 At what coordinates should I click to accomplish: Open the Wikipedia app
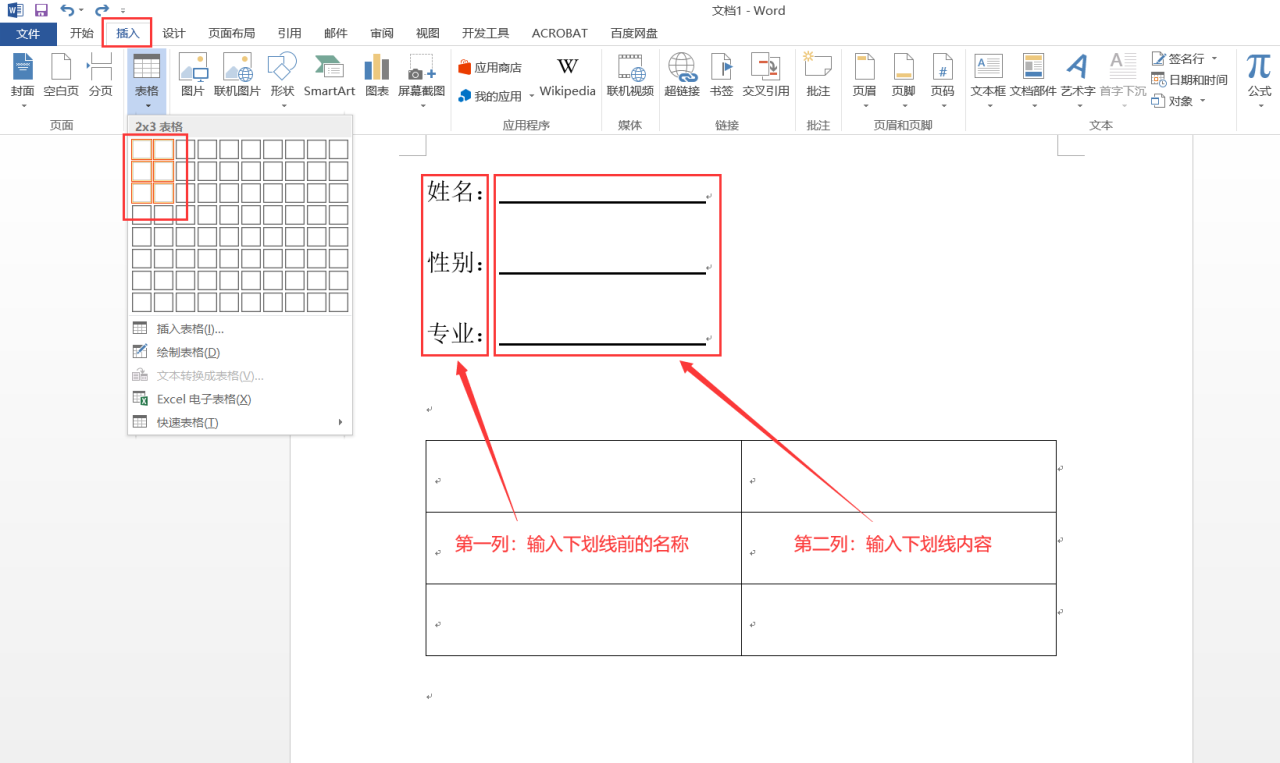[x=567, y=77]
